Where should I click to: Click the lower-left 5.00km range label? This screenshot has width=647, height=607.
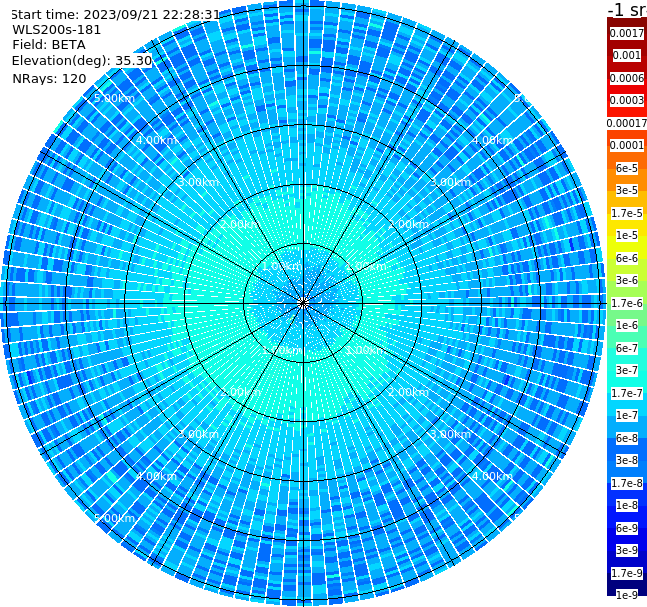tap(114, 518)
